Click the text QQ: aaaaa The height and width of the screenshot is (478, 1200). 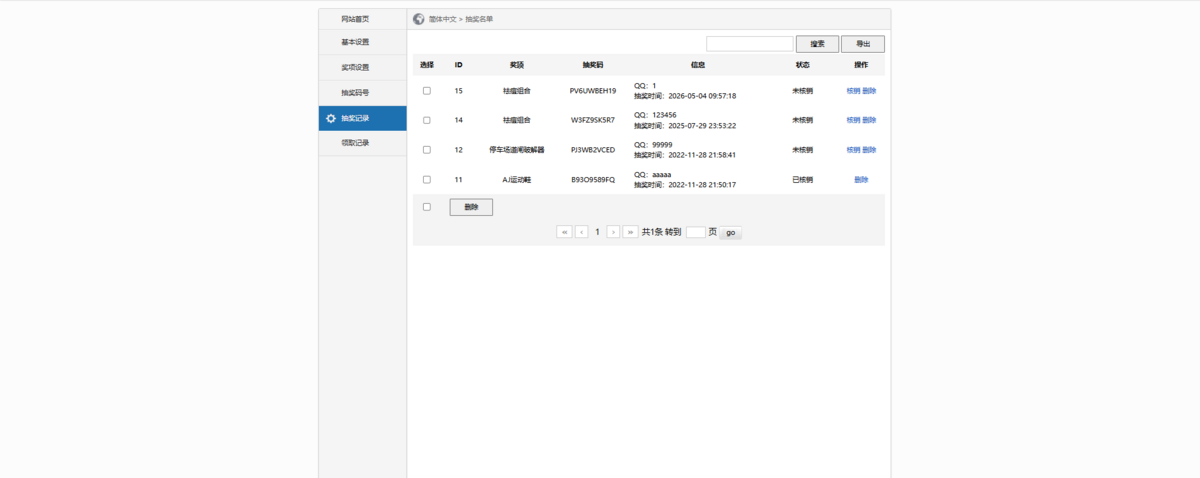[x=653, y=175]
